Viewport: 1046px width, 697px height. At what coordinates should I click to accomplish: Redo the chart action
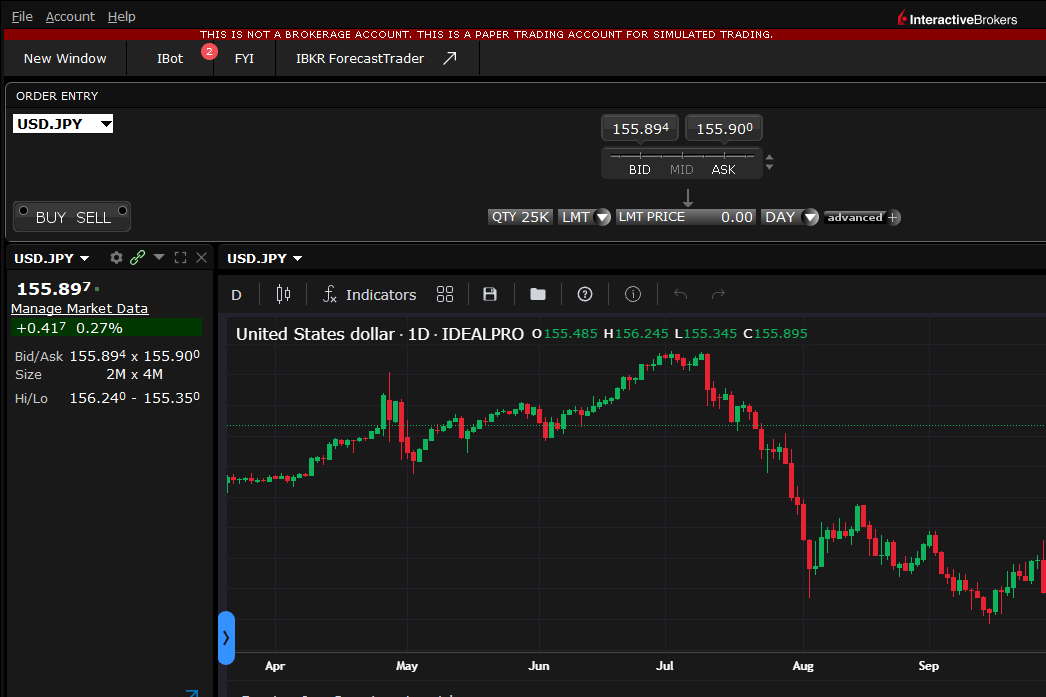click(x=718, y=294)
